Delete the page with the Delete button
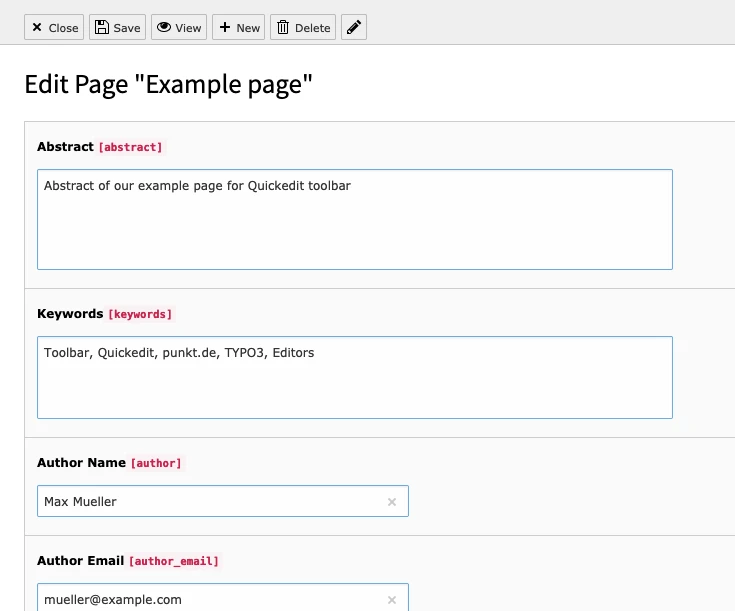The image size is (735, 611). 303,27
